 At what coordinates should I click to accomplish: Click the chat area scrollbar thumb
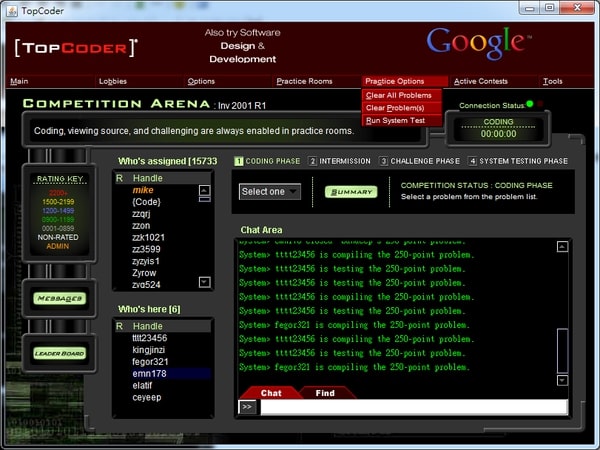(x=562, y=351)
